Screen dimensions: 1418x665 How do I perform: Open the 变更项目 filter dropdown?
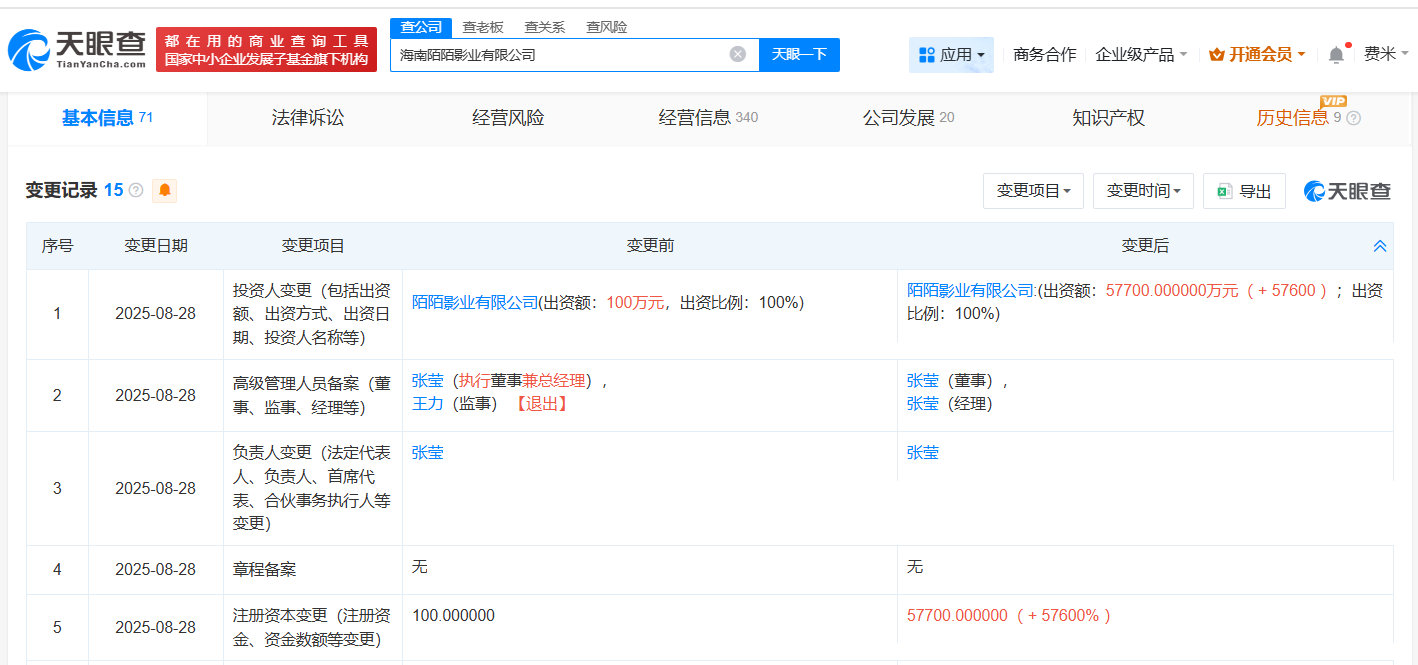tap(1033, 190)
